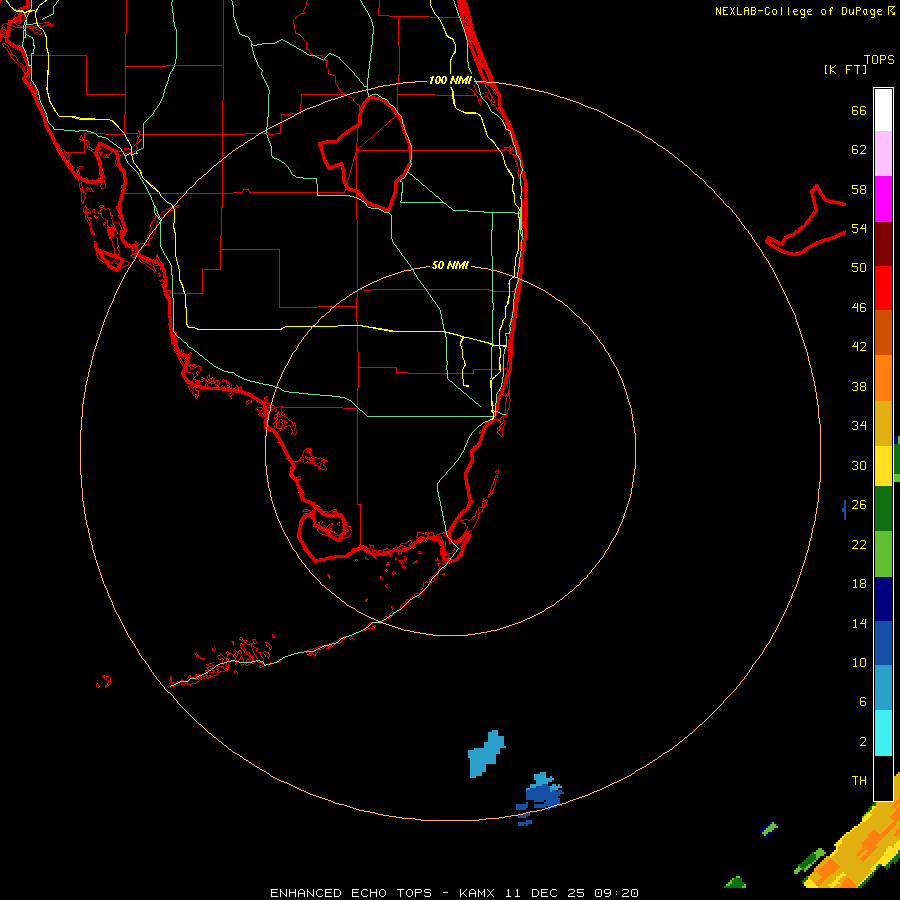This screenshot has width=900, height=900.
Task: Click the dark blue radar echo on the 100 NMI ring
Action: 542,795
